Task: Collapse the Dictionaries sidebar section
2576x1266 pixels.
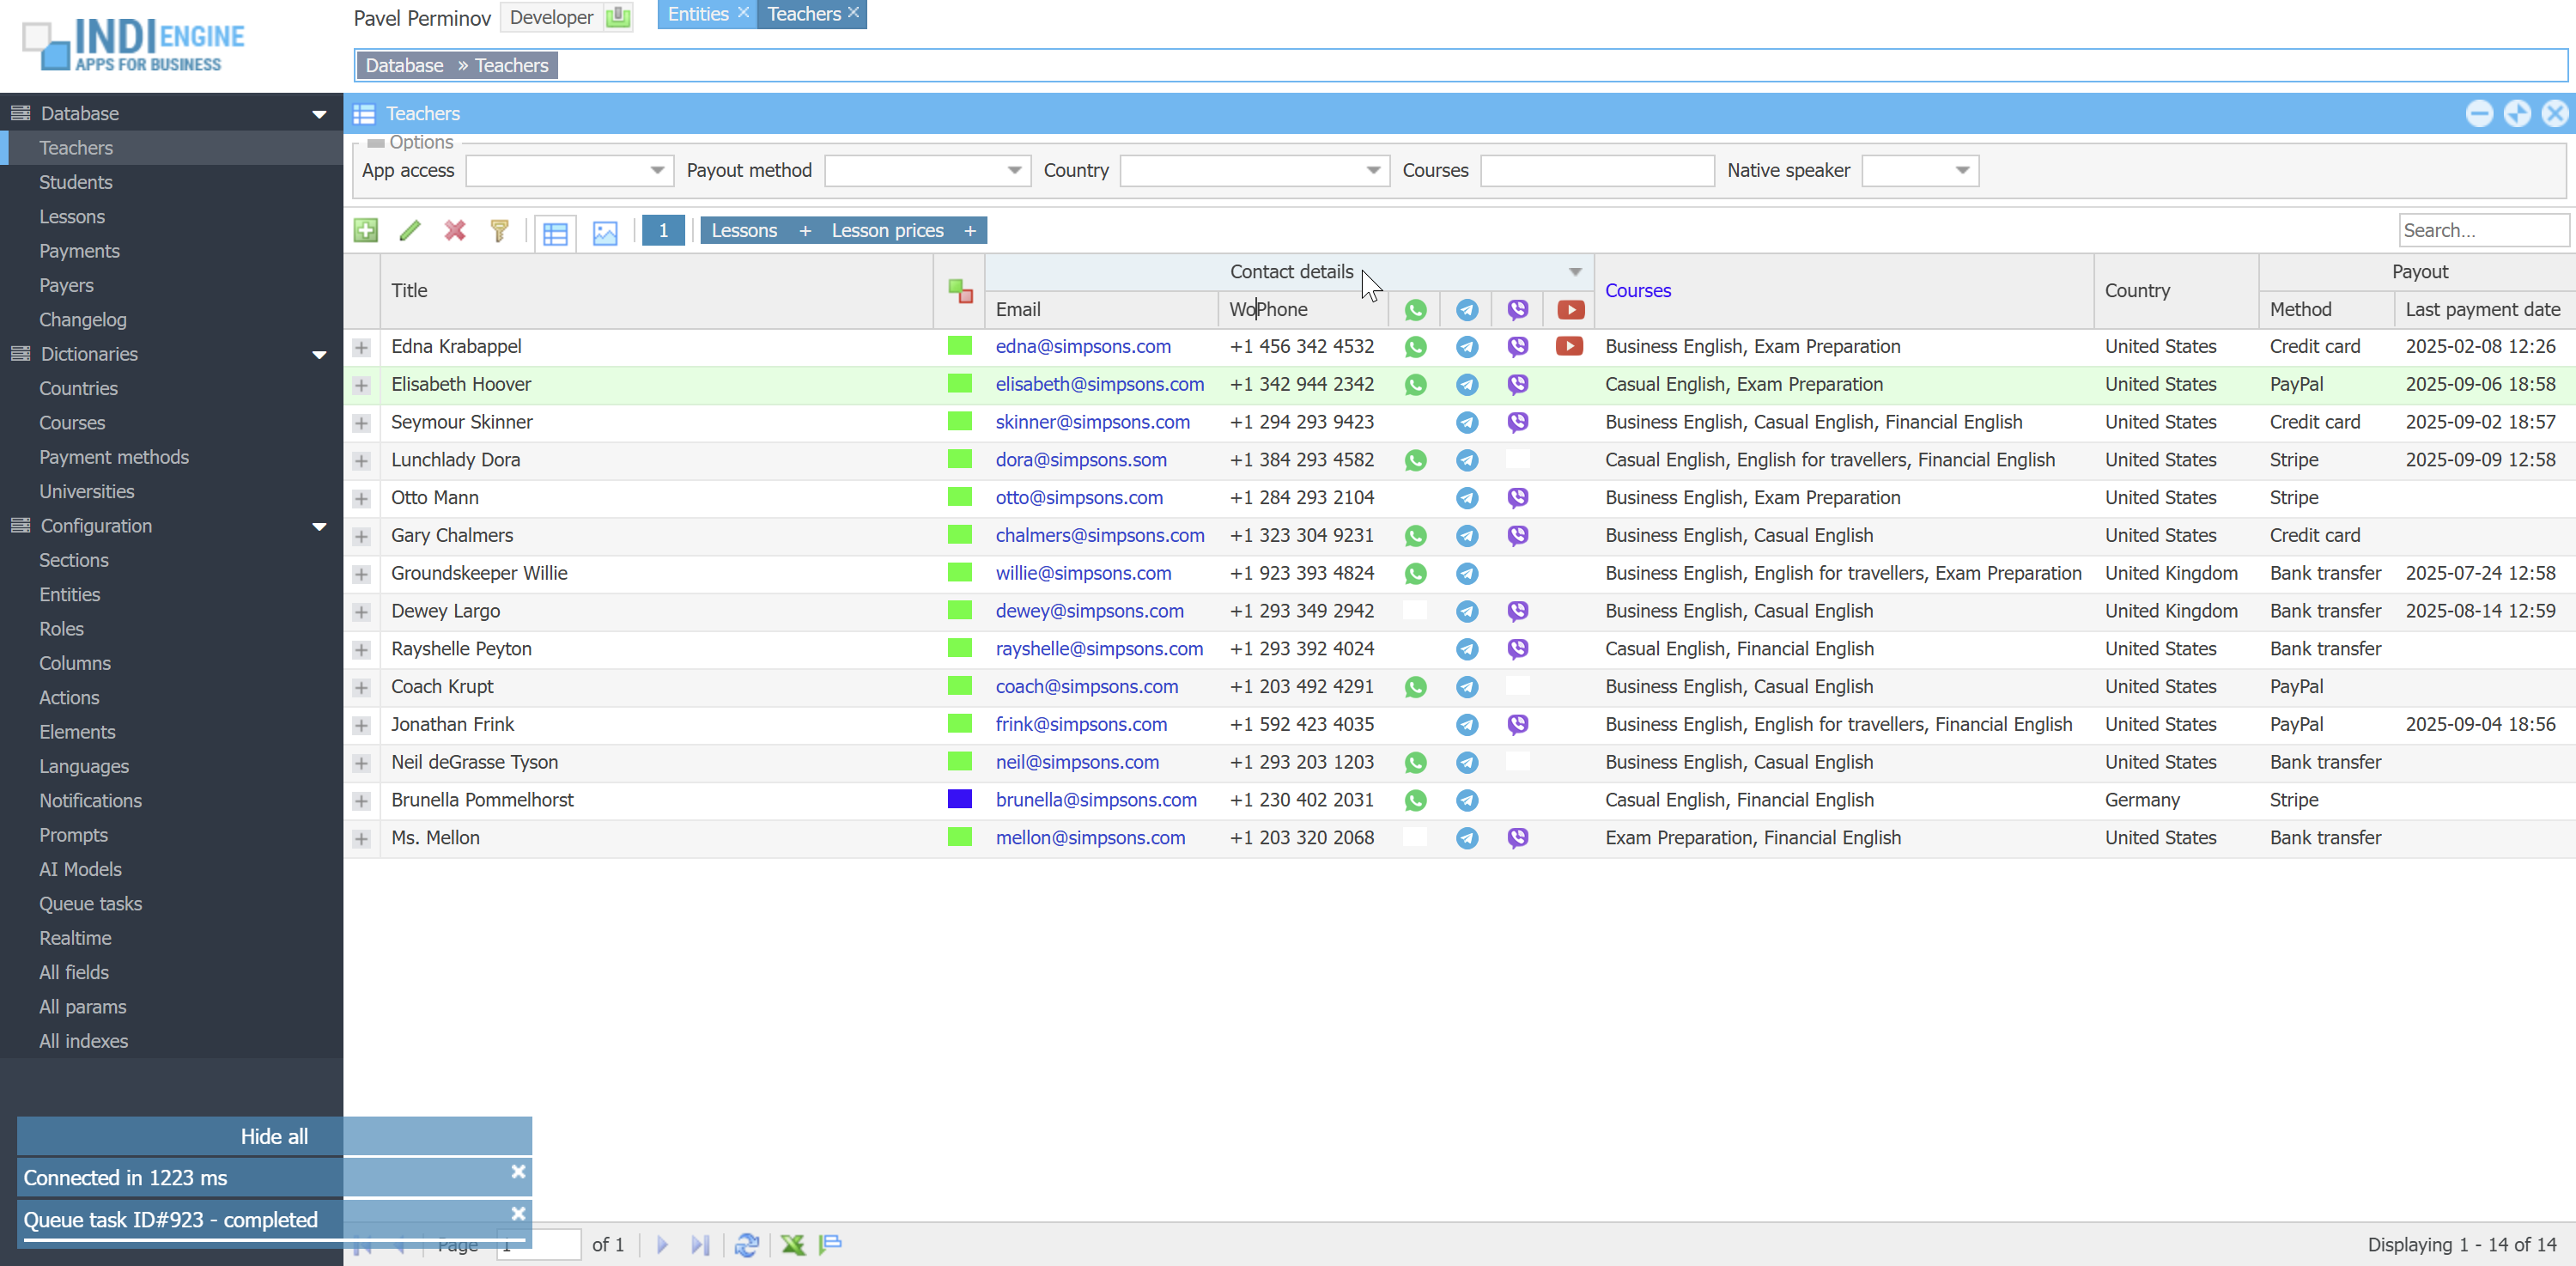Action: 319,354
